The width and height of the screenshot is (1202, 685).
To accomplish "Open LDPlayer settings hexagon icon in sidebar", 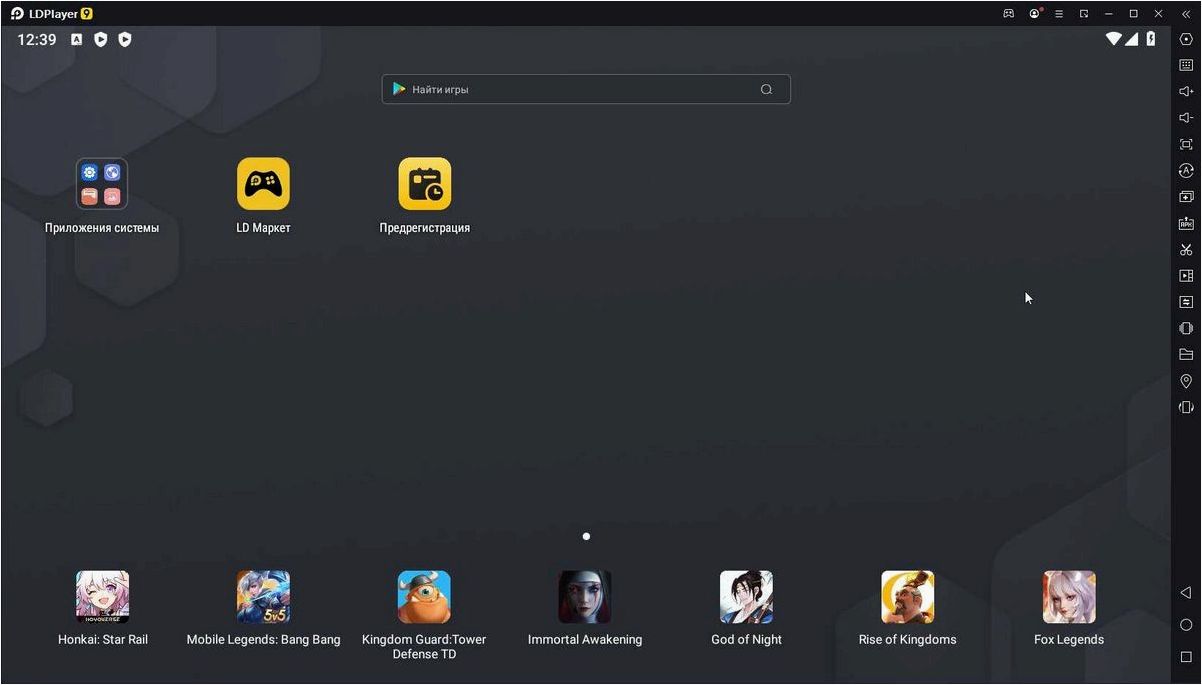I will click(1186, 39).
